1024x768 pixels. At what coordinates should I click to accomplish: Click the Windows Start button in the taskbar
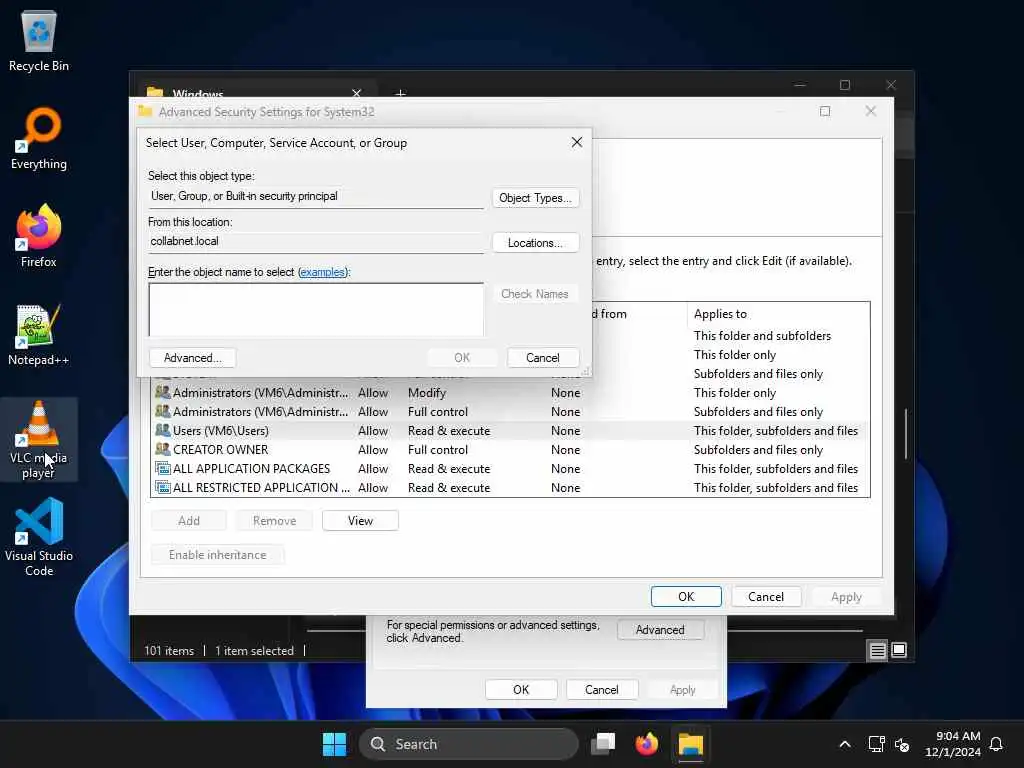[x=334, y=744]
